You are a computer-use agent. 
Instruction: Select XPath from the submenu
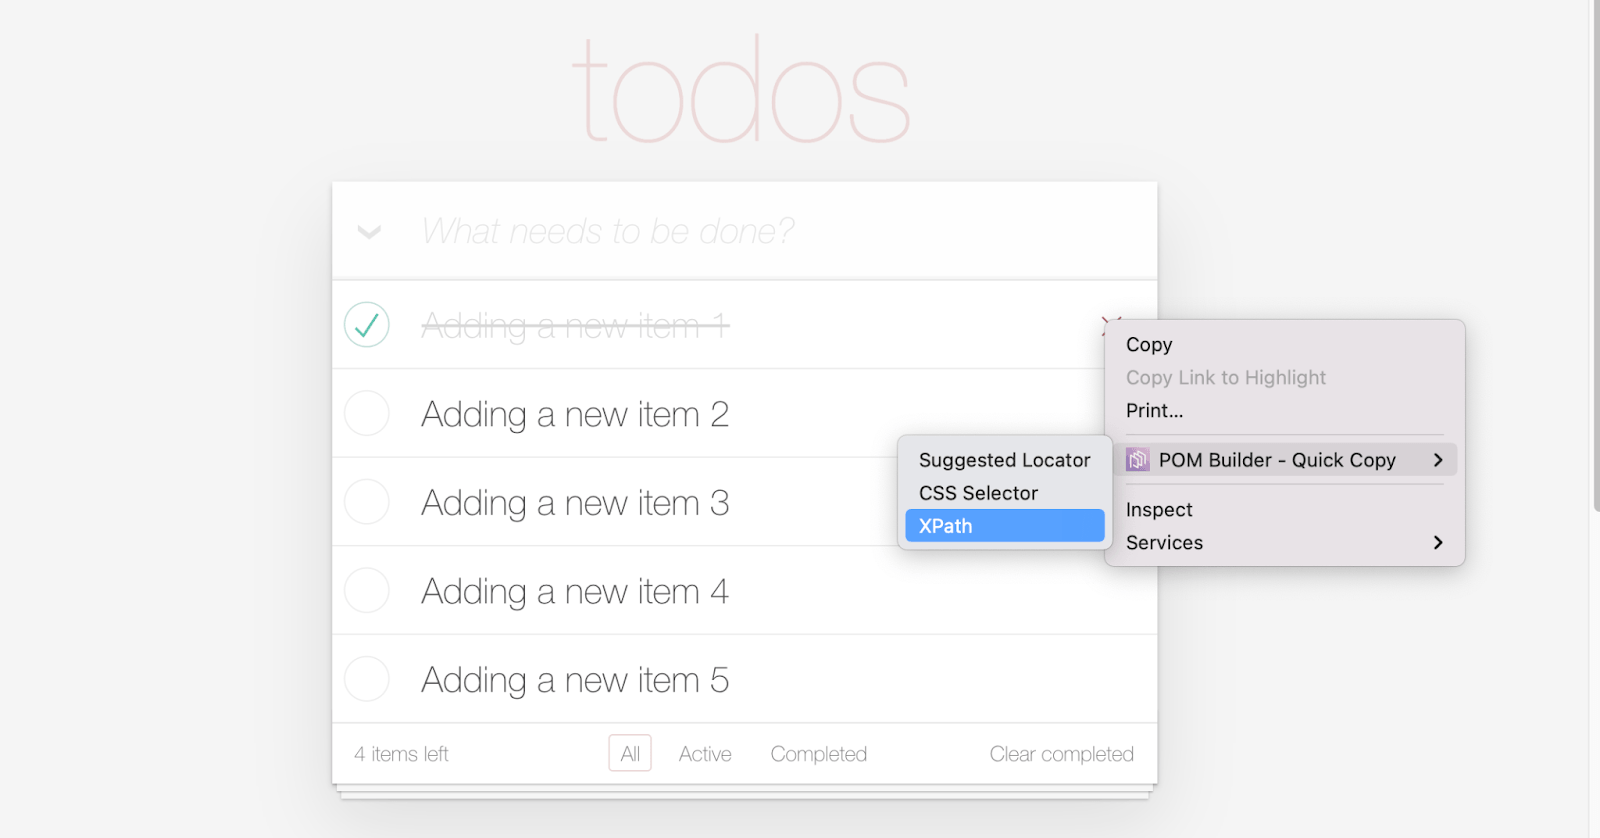click(1004, 526)
